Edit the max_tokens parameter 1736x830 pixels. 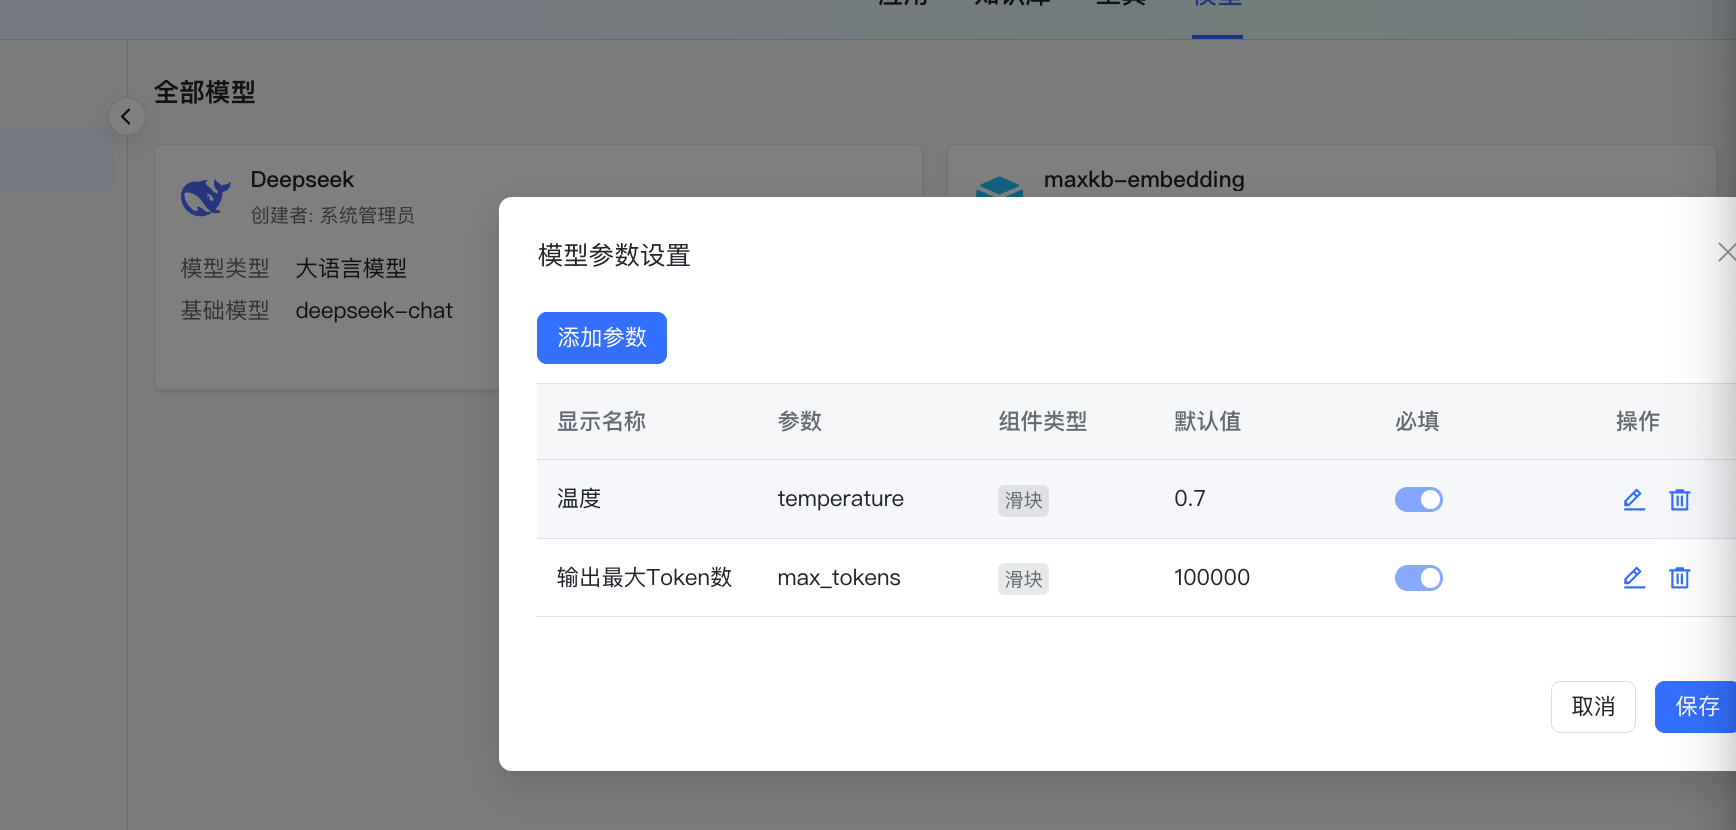pos(1633,577)
